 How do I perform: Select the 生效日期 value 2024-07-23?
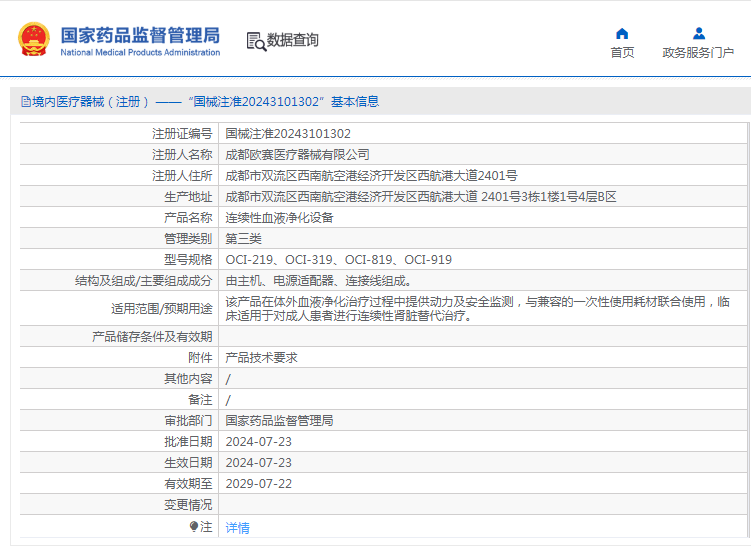(259, 463)
